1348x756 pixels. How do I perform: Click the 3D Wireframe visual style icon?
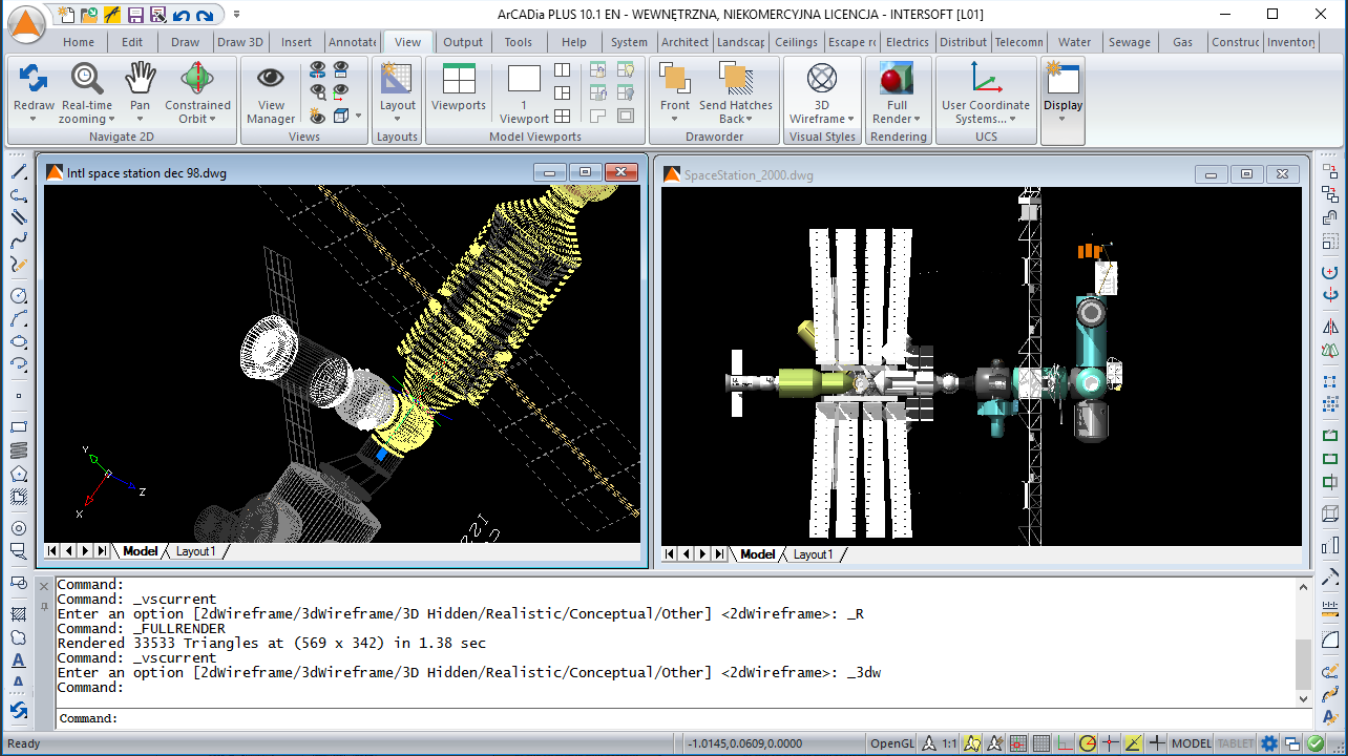(822, 78)
